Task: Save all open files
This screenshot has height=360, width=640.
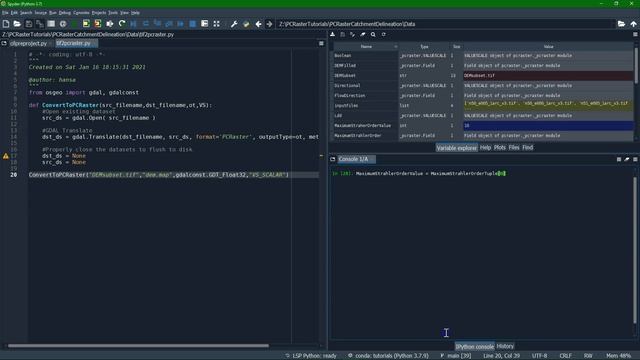Action: pos(40,24)
